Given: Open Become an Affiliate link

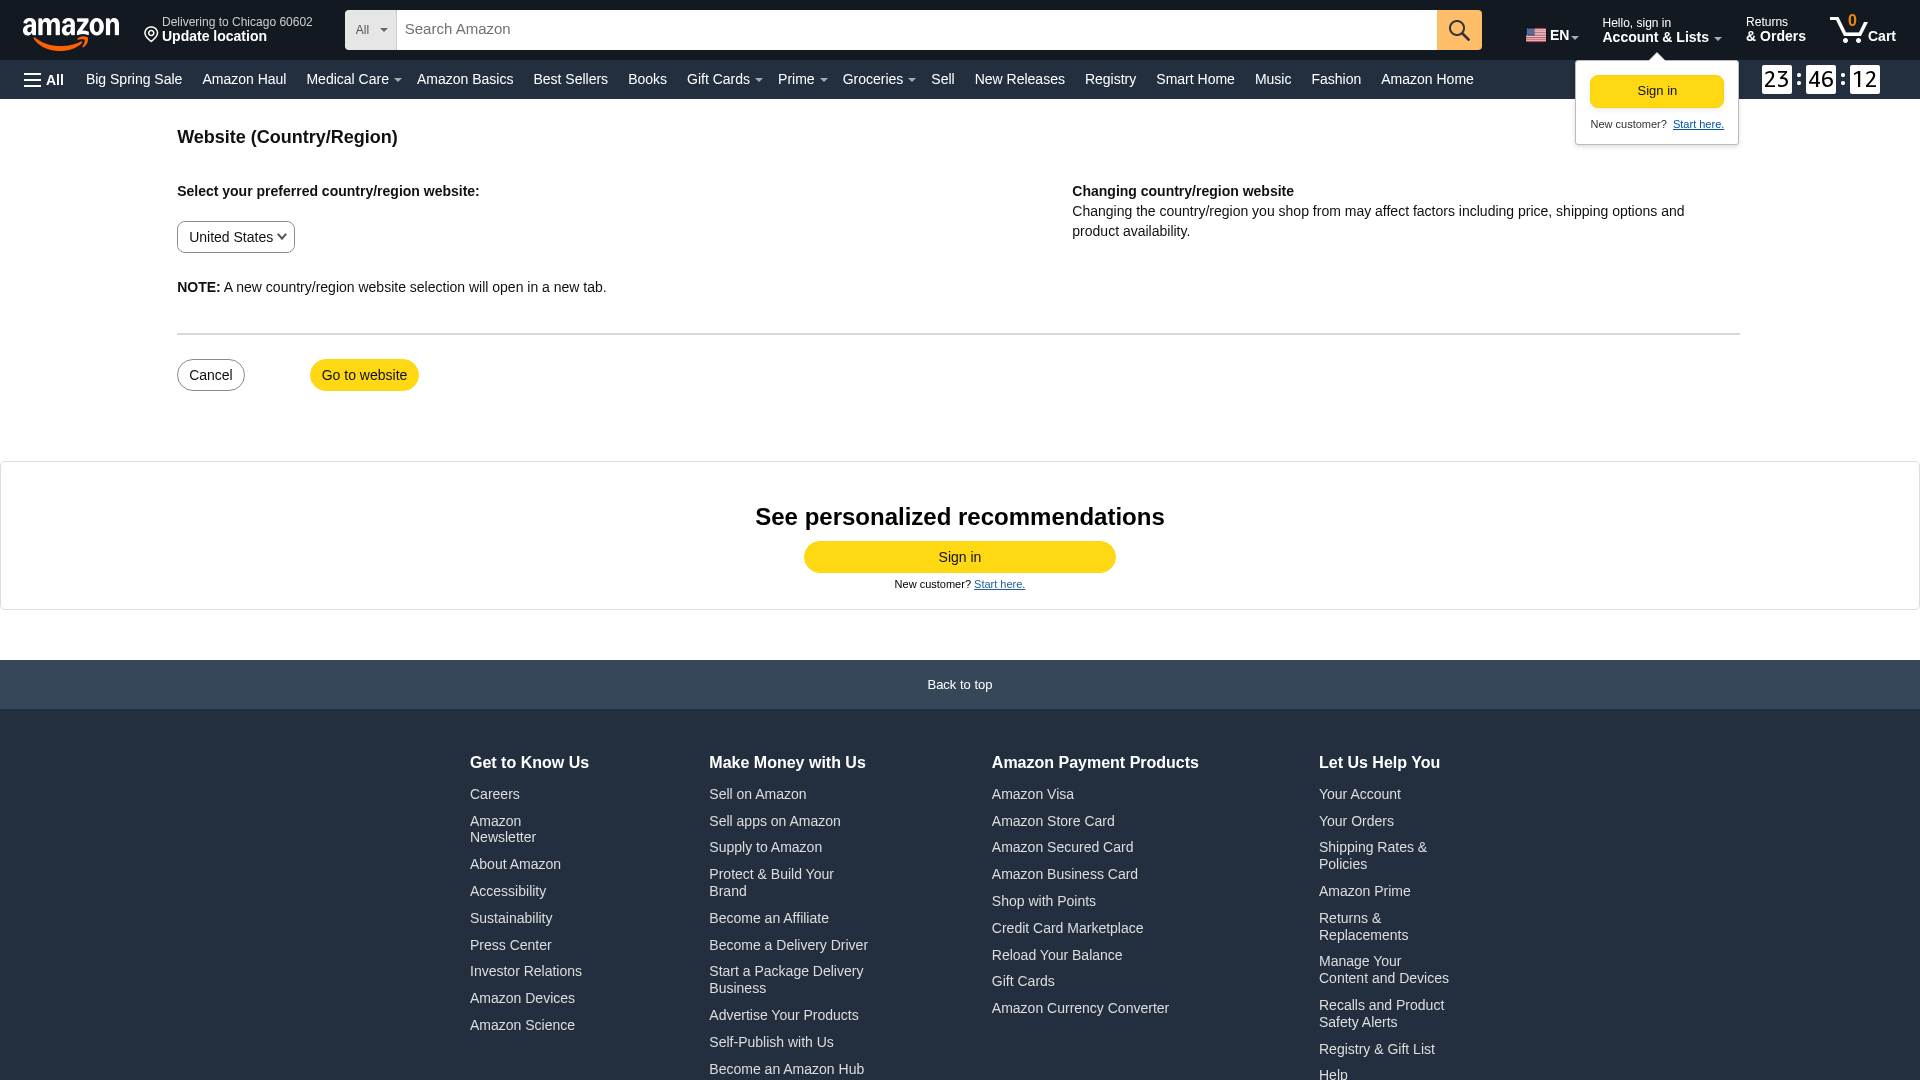Looking at the screenshot, I should coord(769,918).
